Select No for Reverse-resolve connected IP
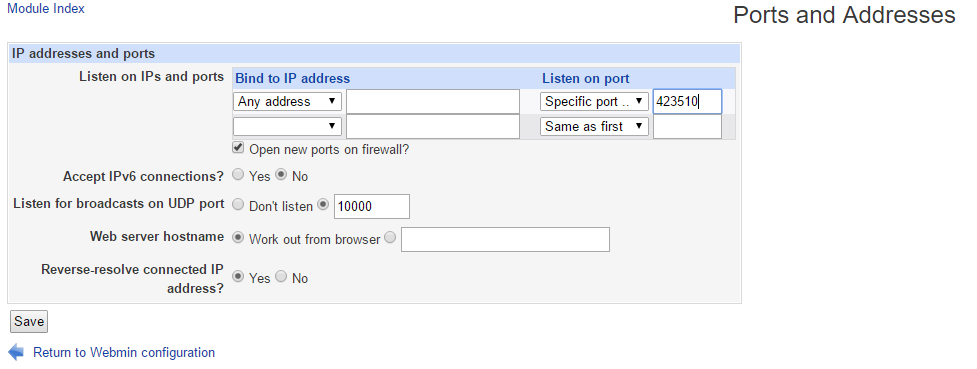Image resolution: width=977 pixels, height=369 pixels. click(x=281, y=276)
